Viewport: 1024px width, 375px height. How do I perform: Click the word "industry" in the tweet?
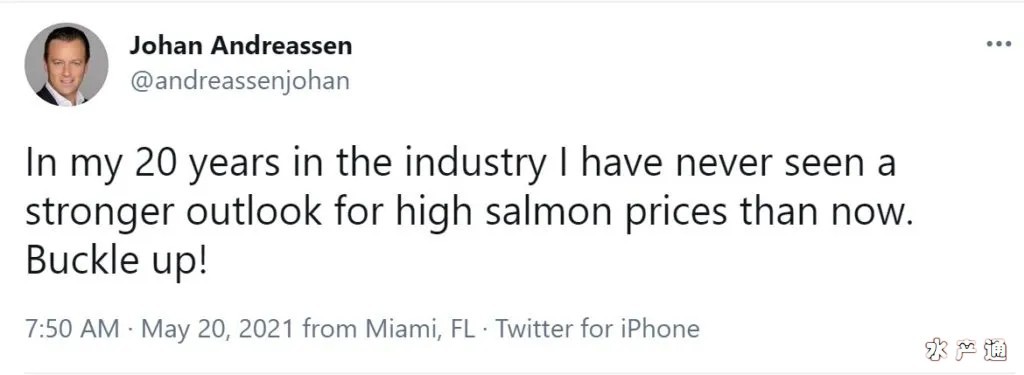point(474,164)
